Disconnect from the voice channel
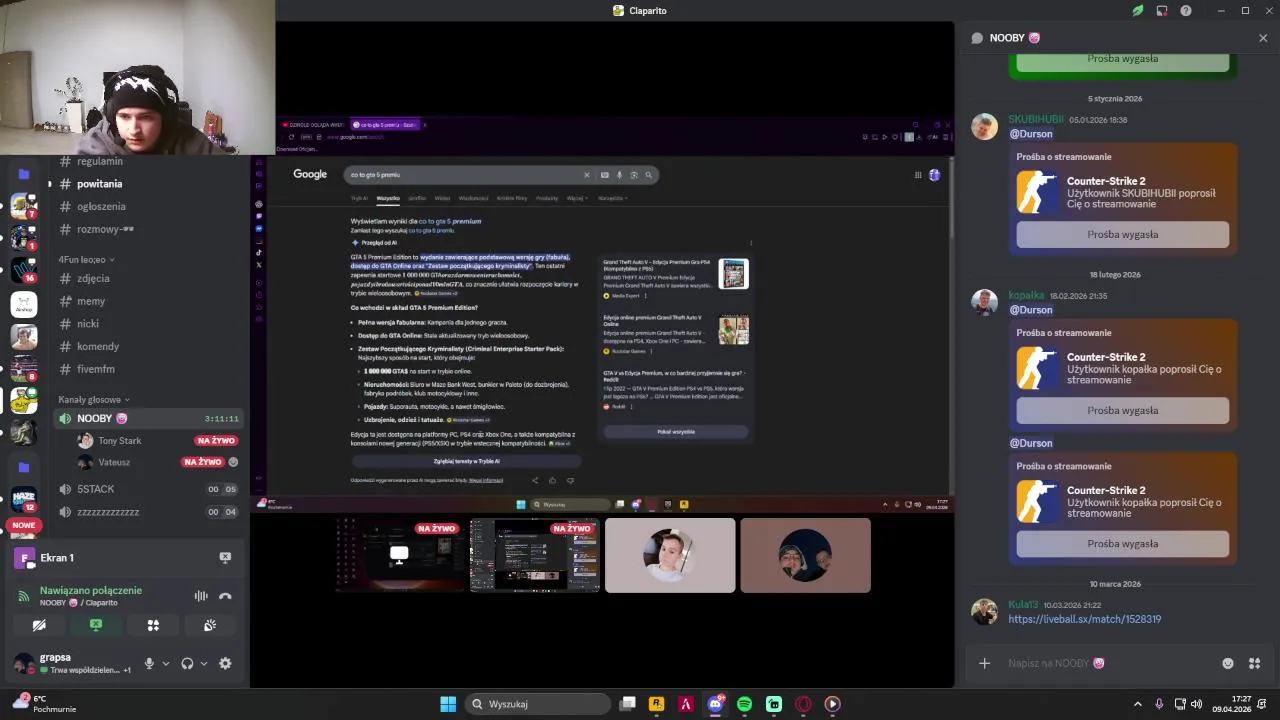 [x=225, y=596]
